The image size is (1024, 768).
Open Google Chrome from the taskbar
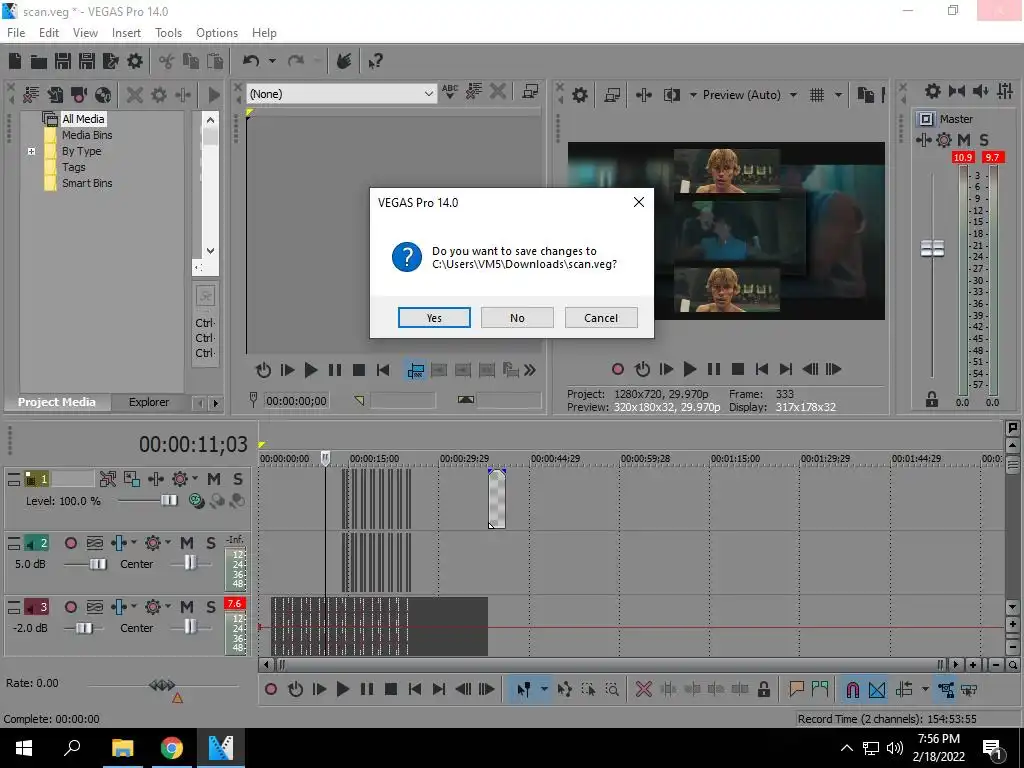(x=172, y=748)
